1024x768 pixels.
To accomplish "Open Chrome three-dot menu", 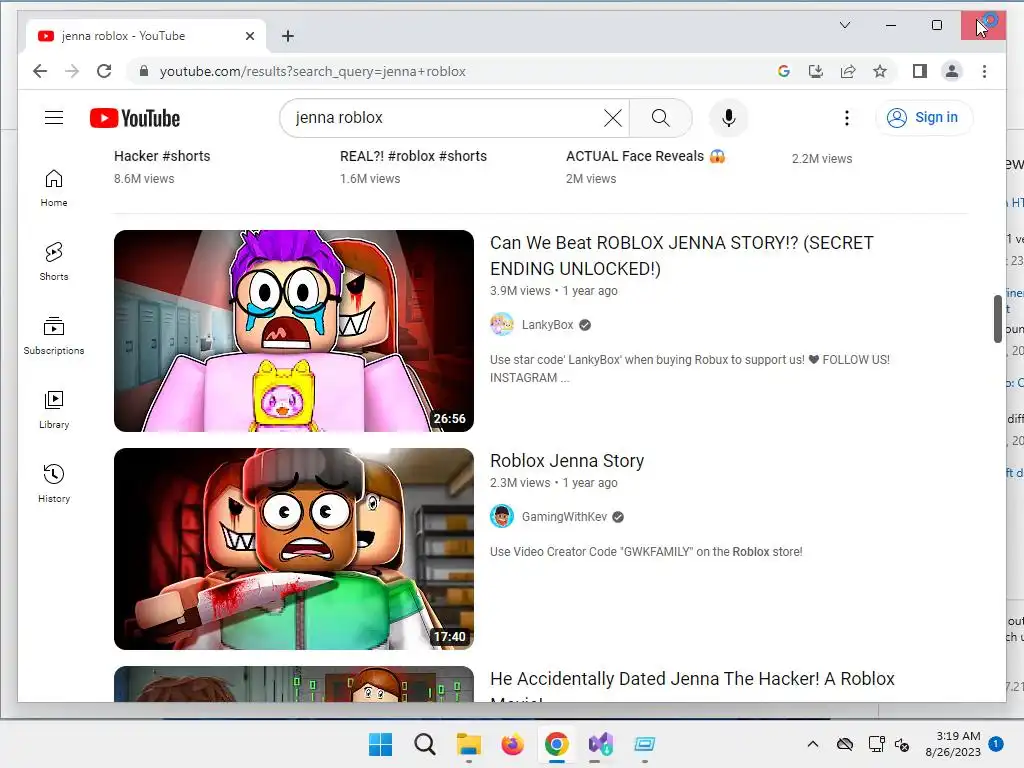I will pos(984,71).
